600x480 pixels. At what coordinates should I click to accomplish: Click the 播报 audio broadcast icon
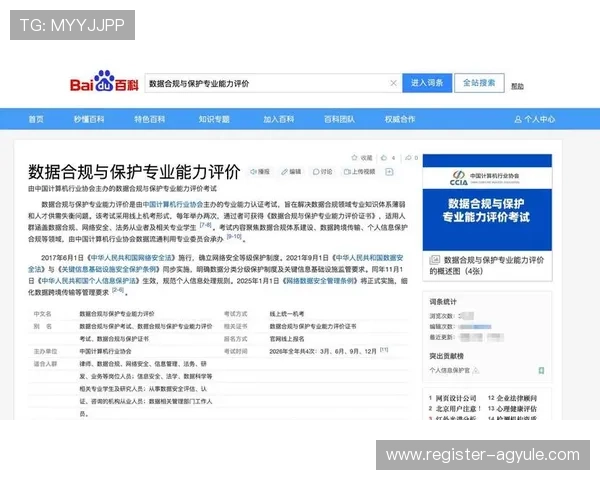(x=253, y=172)
